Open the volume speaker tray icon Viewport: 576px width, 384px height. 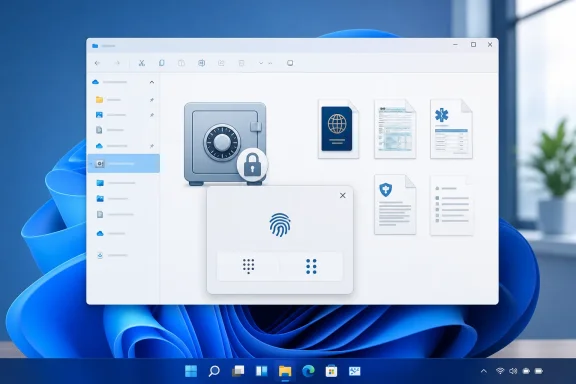(x=513, y=371)
